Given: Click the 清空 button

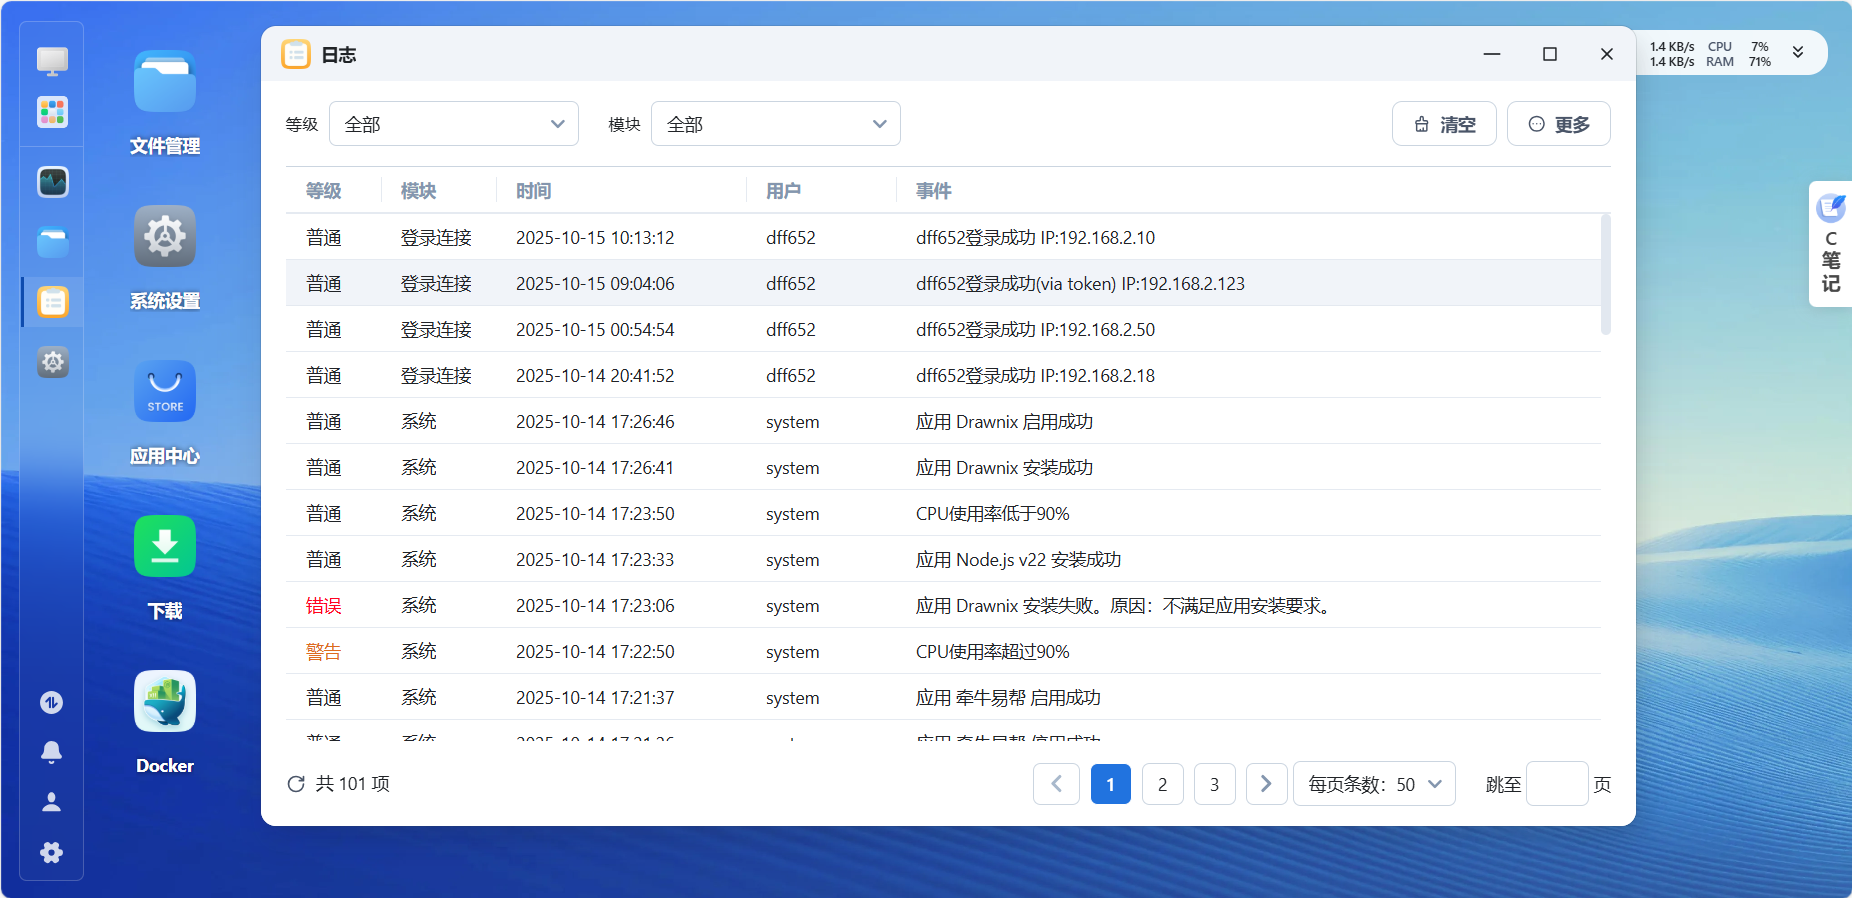Looking at the screenshot, I should coord(1444,124).
